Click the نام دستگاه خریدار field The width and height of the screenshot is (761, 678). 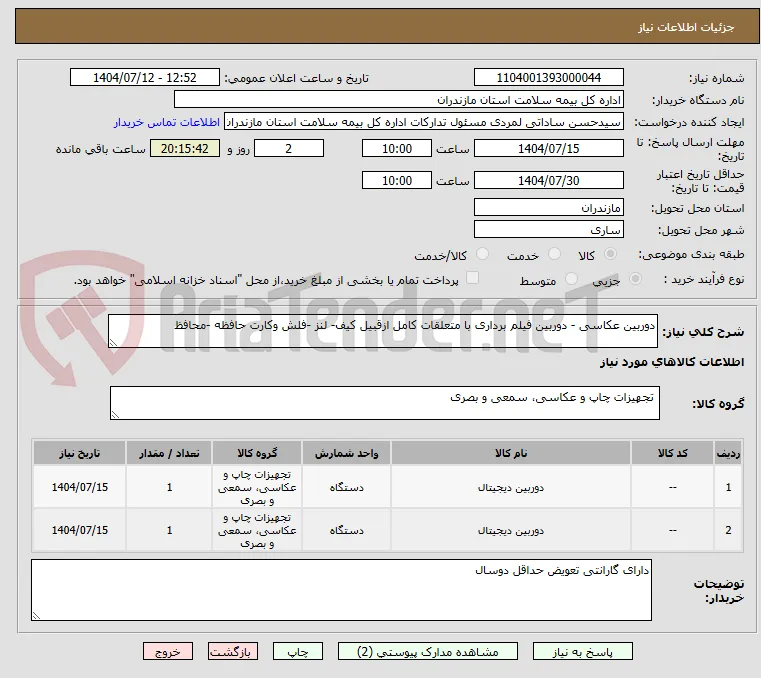398,99
